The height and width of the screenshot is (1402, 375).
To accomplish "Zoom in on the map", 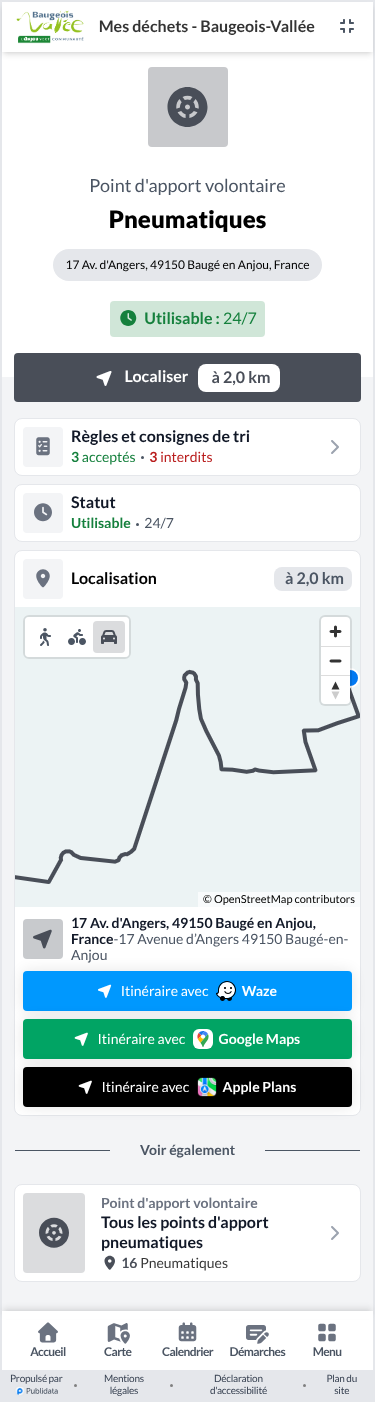I will pos(335,632).
